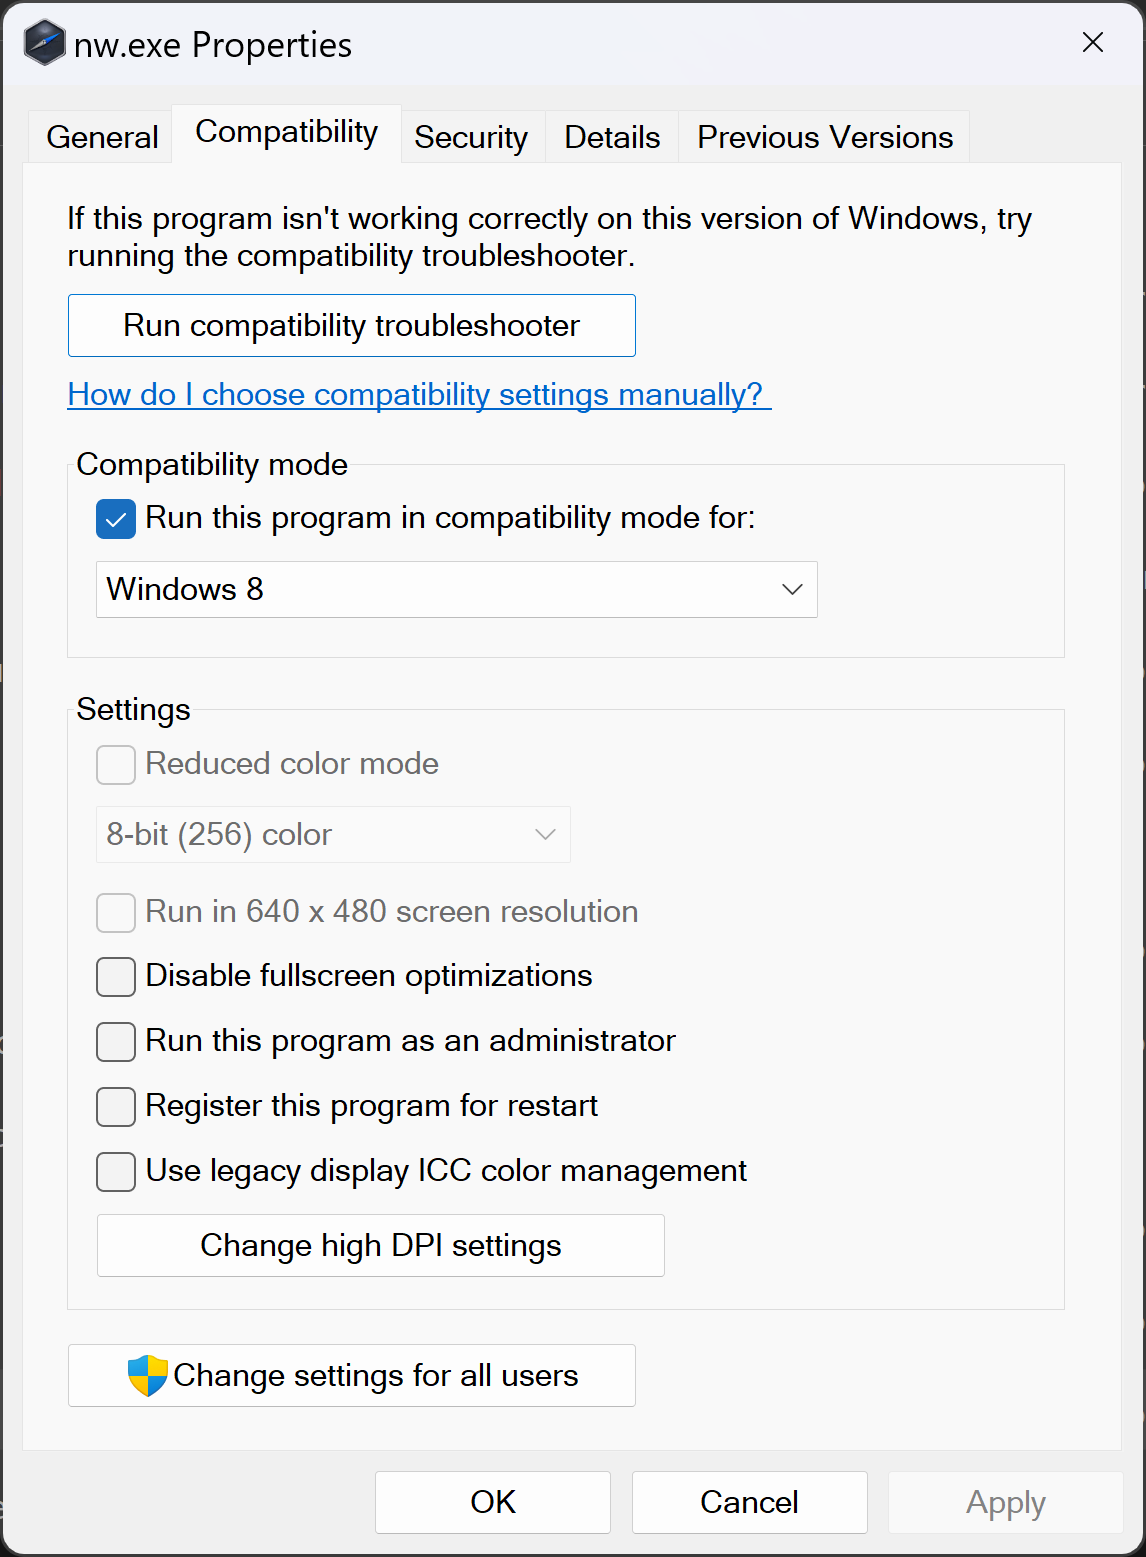1146x1557 pixels.
Task: Cancel the properties dialog
Action: coord(749,1502)
